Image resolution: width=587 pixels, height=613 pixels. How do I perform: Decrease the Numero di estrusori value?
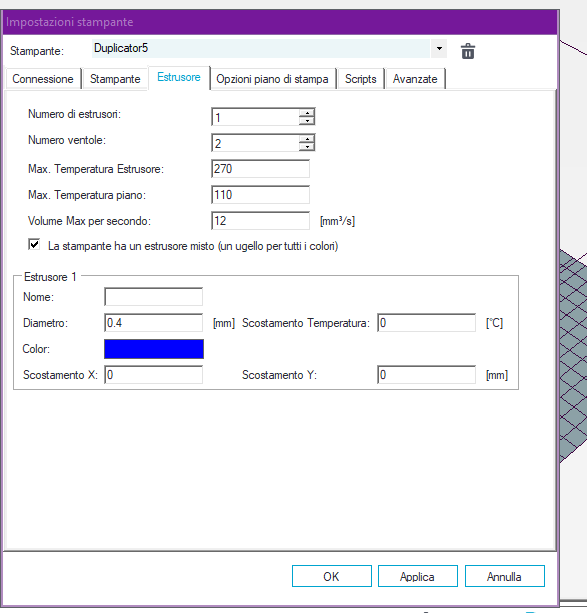coord(307,121)
